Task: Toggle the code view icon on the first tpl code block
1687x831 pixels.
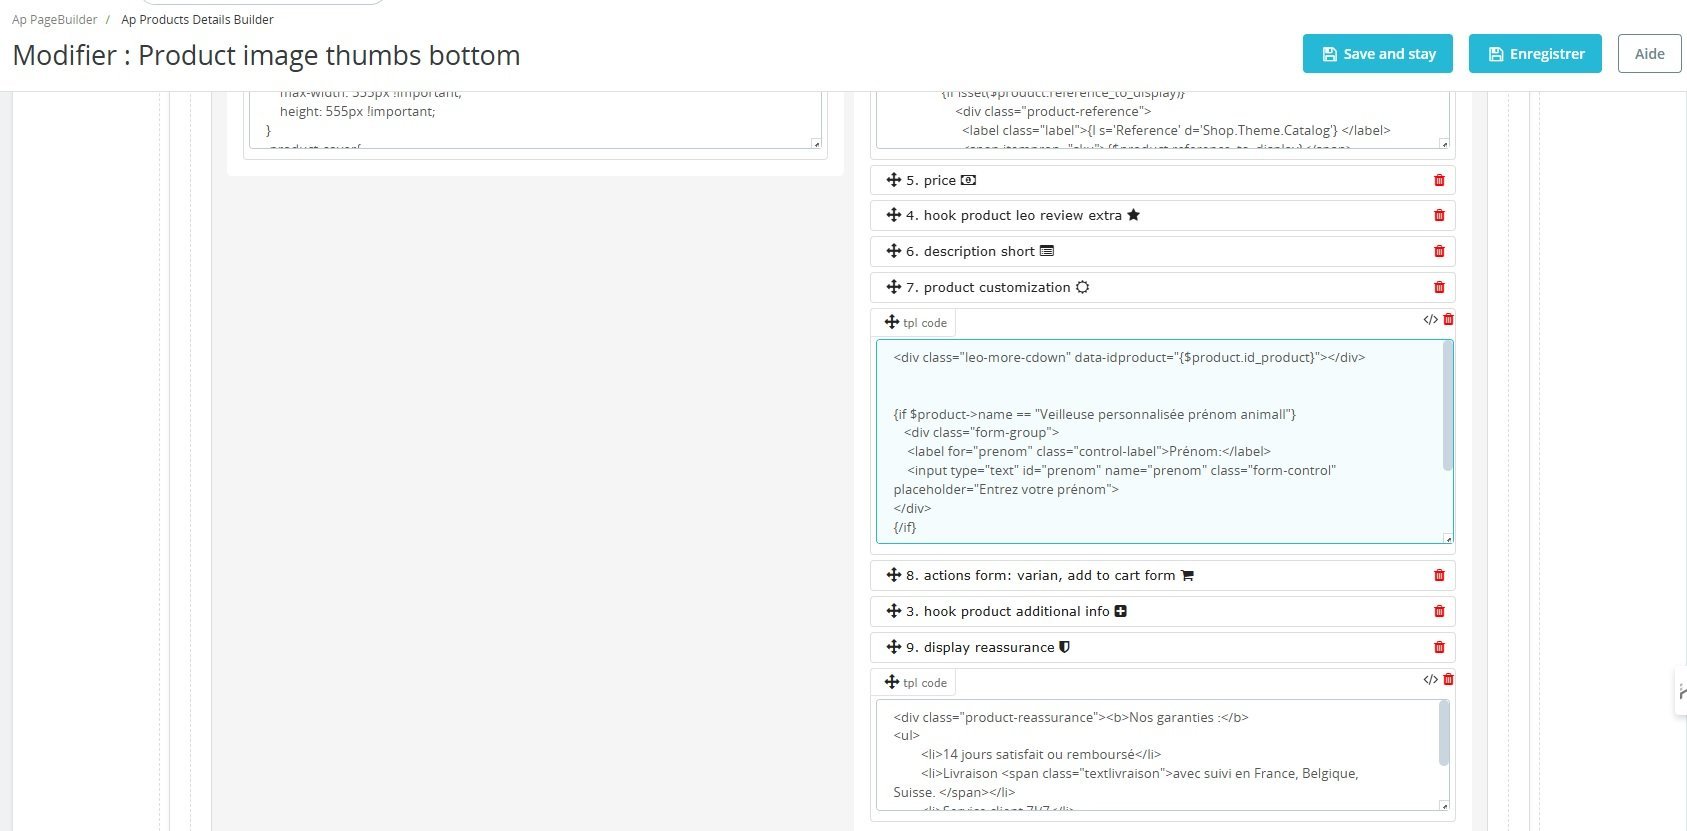Action: [1430, 320]
